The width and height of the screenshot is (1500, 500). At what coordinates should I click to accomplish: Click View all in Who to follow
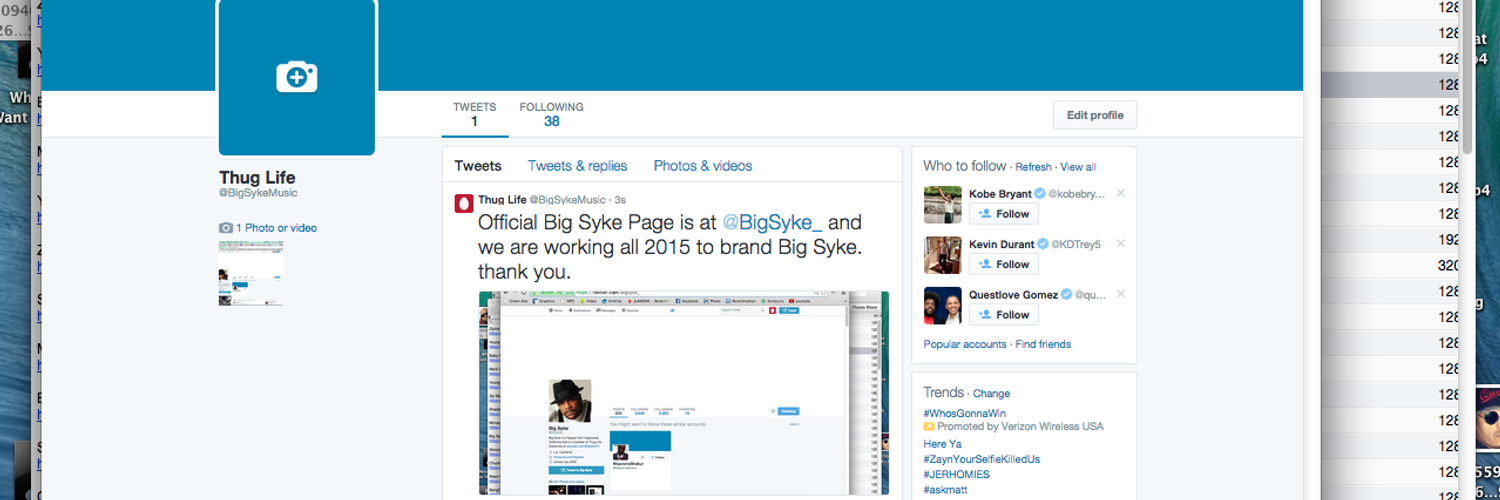(1078, 167)
